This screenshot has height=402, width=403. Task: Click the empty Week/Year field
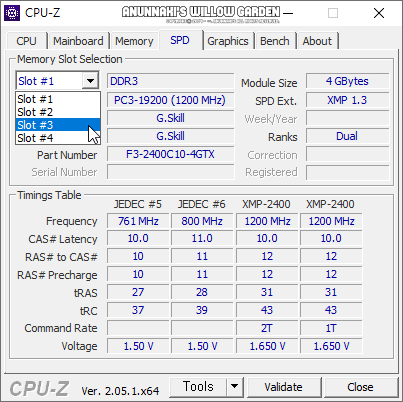point(347,118)
